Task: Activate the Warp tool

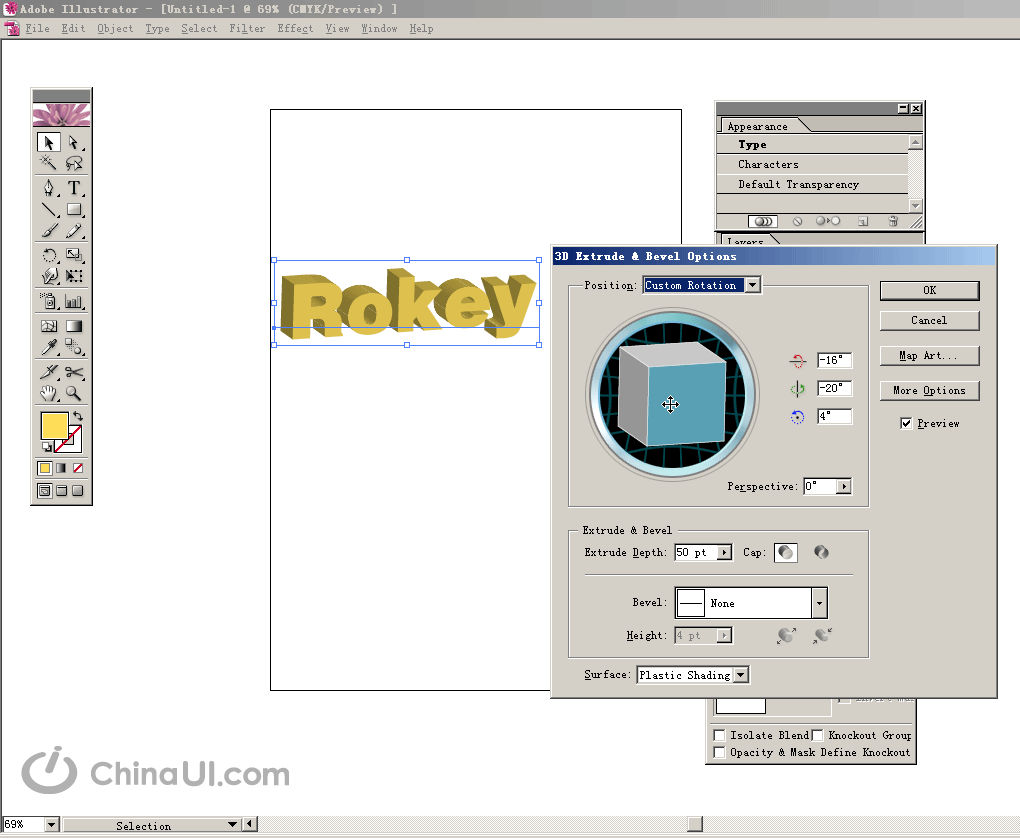Action: point(49,276)
